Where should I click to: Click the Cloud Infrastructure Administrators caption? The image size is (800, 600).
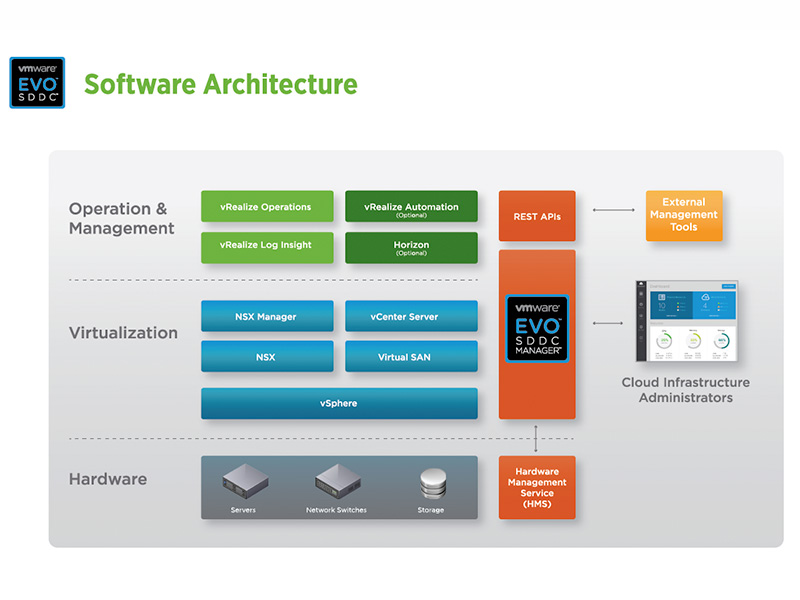coord(686,390)
